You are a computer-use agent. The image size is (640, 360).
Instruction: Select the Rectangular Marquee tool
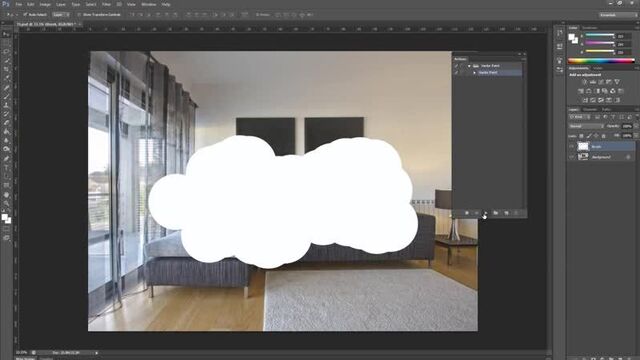6,43
